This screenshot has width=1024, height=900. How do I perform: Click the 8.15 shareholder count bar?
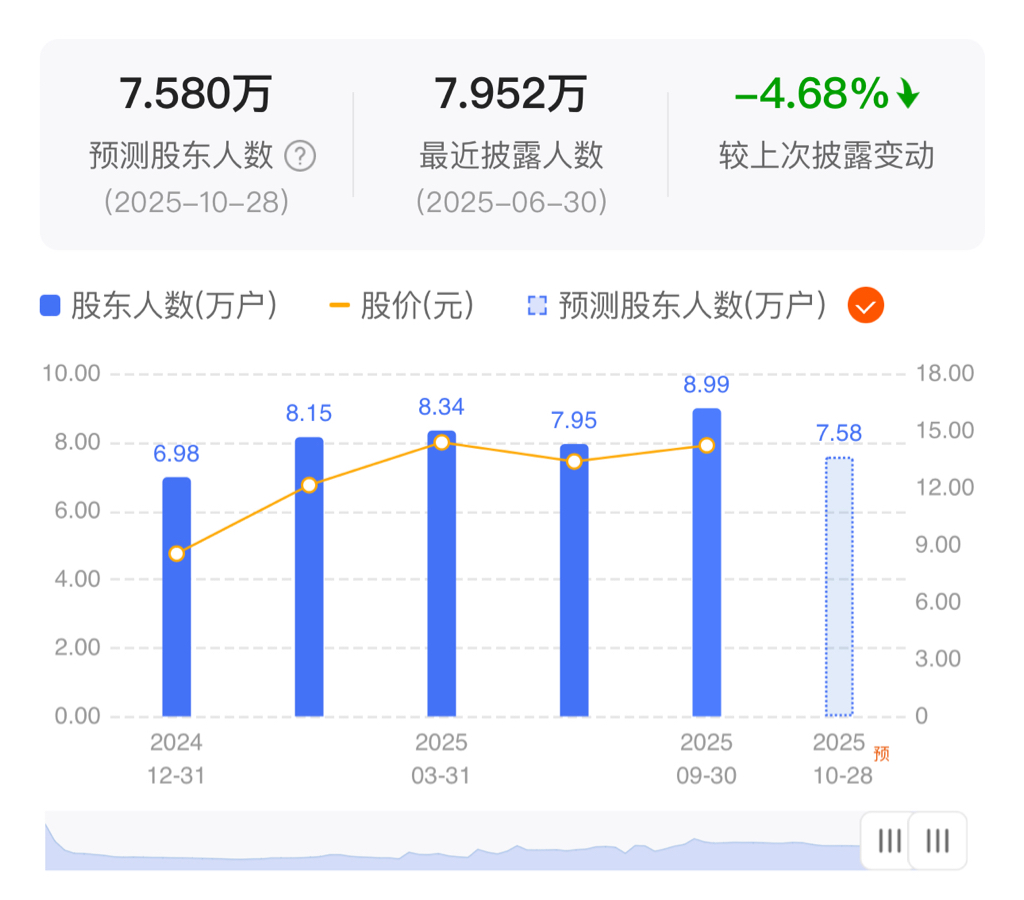click(x=309, y=577)
